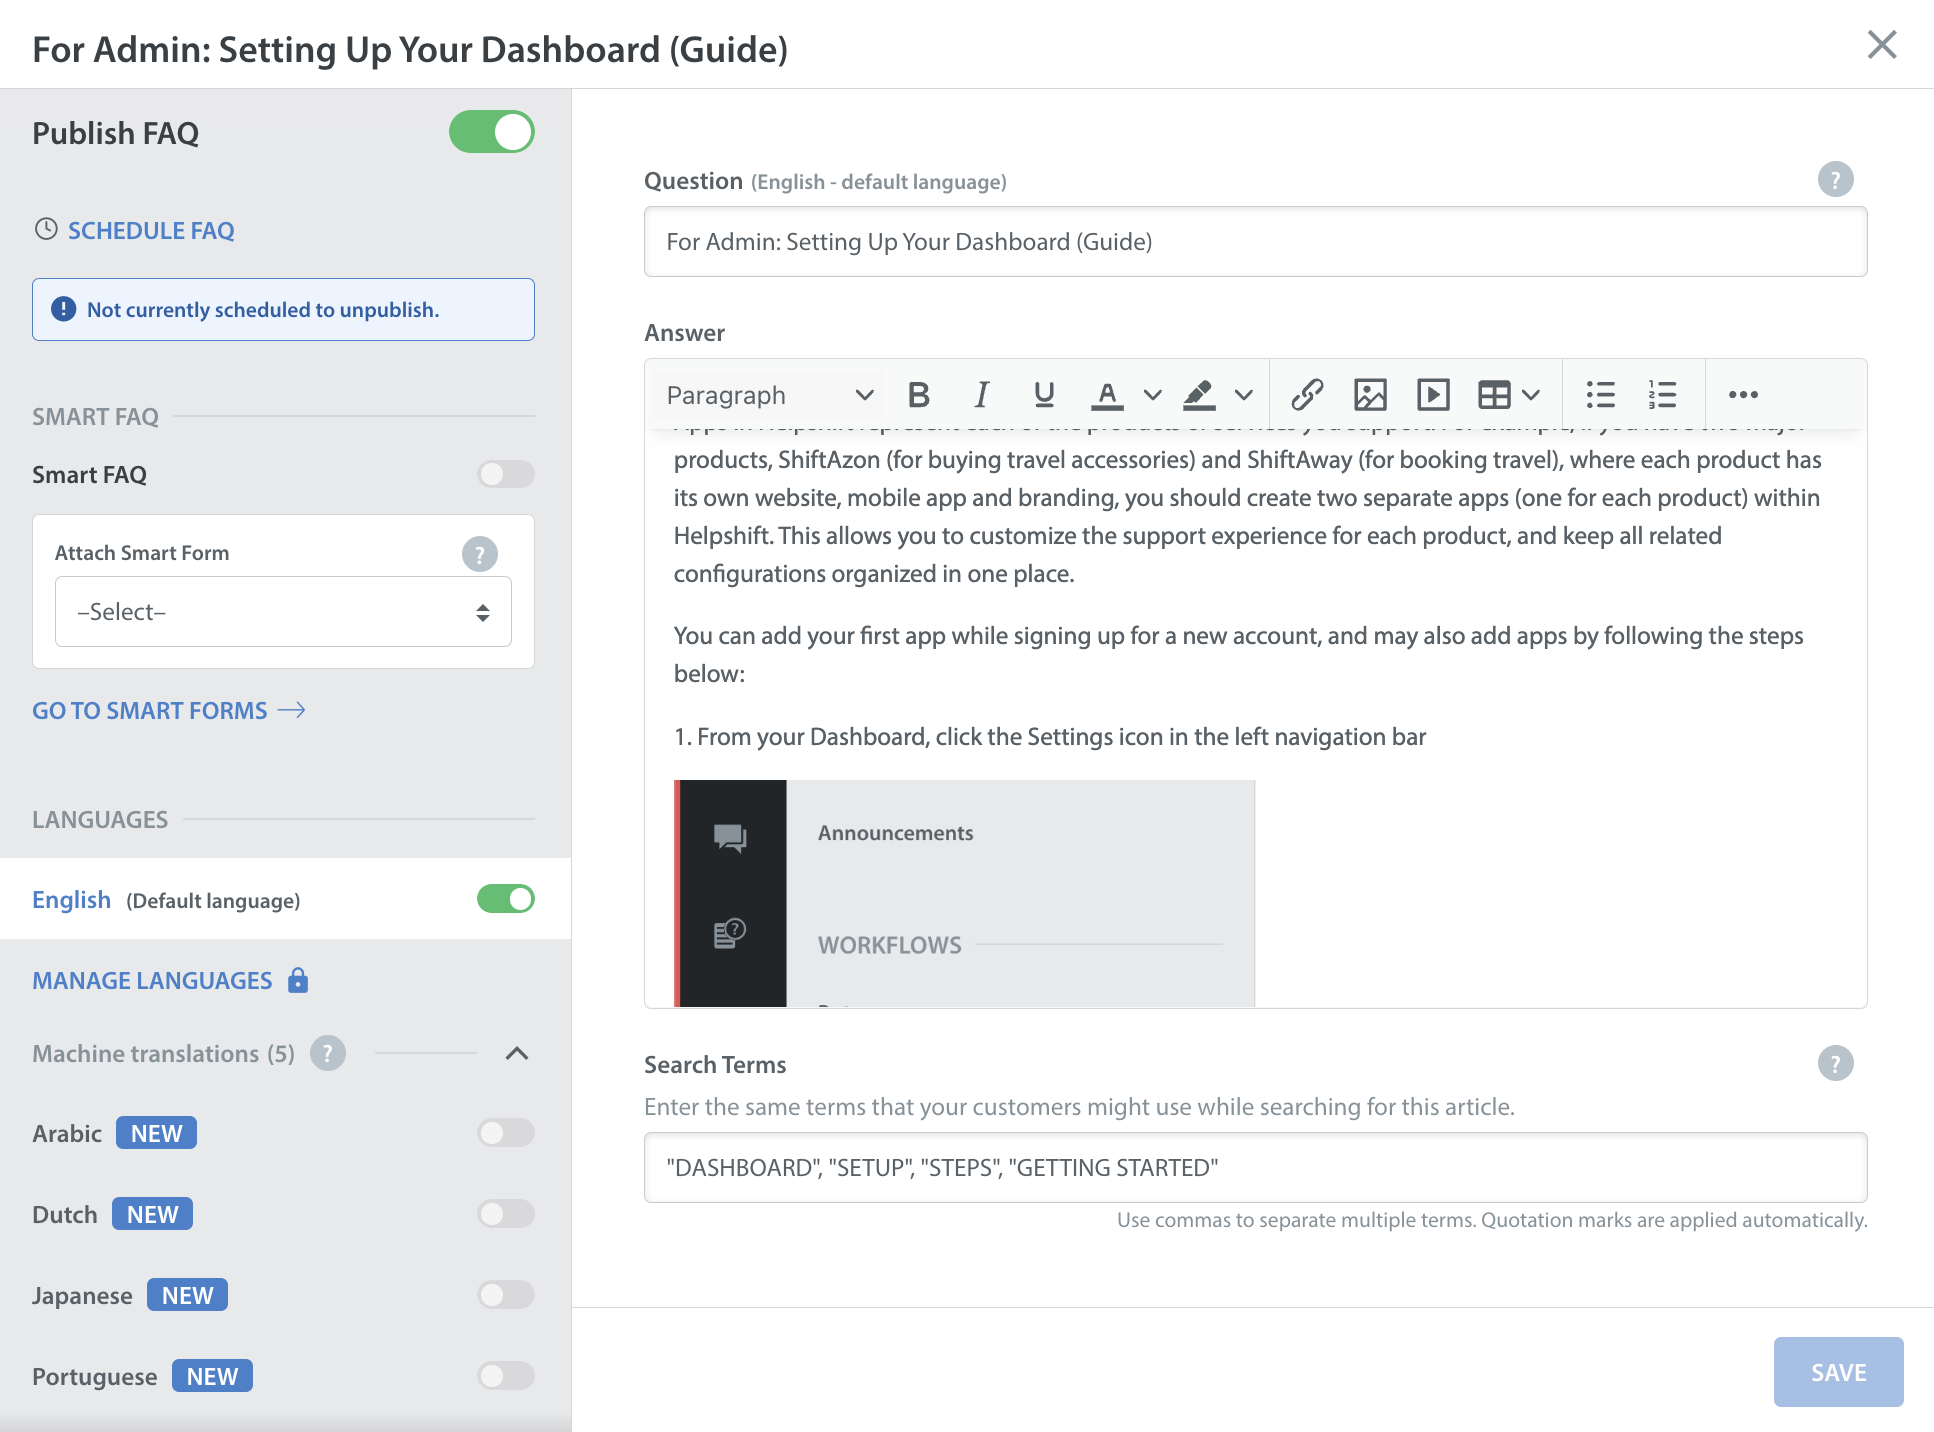Click SCHEDULE FAQ link
Image resolution: width=1934 pixels, height=1432 pixels.
(x=150, y=230)
